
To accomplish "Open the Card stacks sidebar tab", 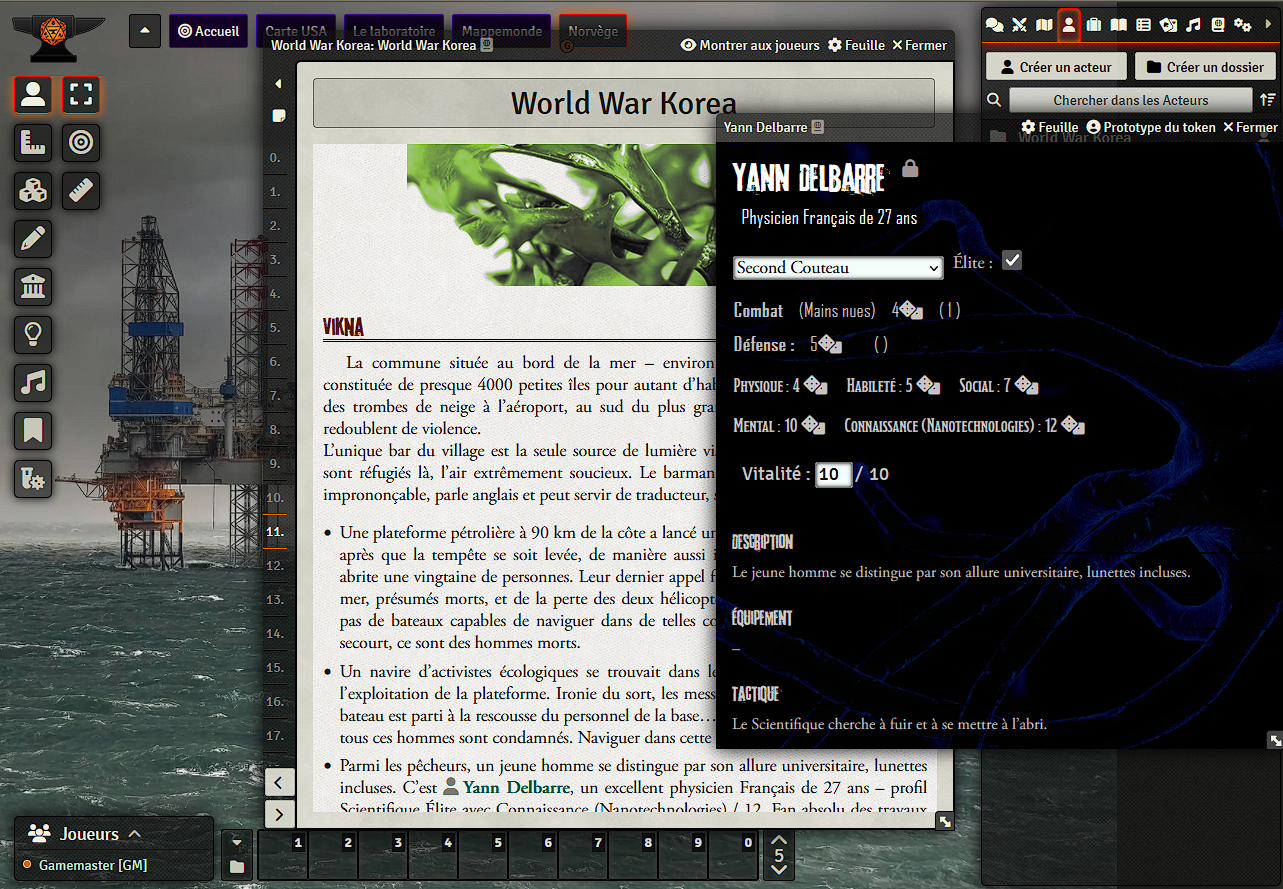I will pos(1168,25).
